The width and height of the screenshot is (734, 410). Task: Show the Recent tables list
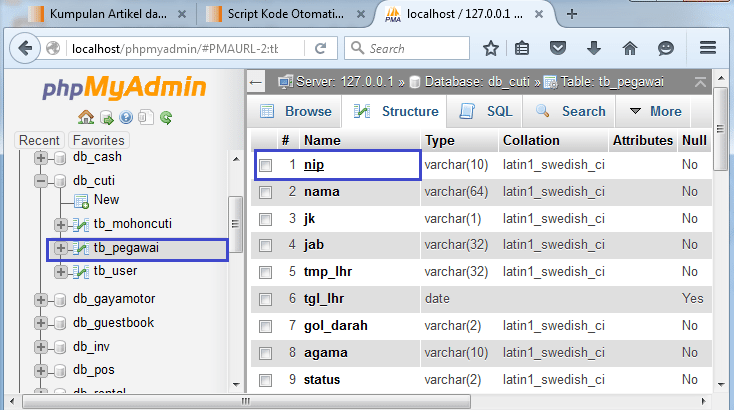pos(39,140)
